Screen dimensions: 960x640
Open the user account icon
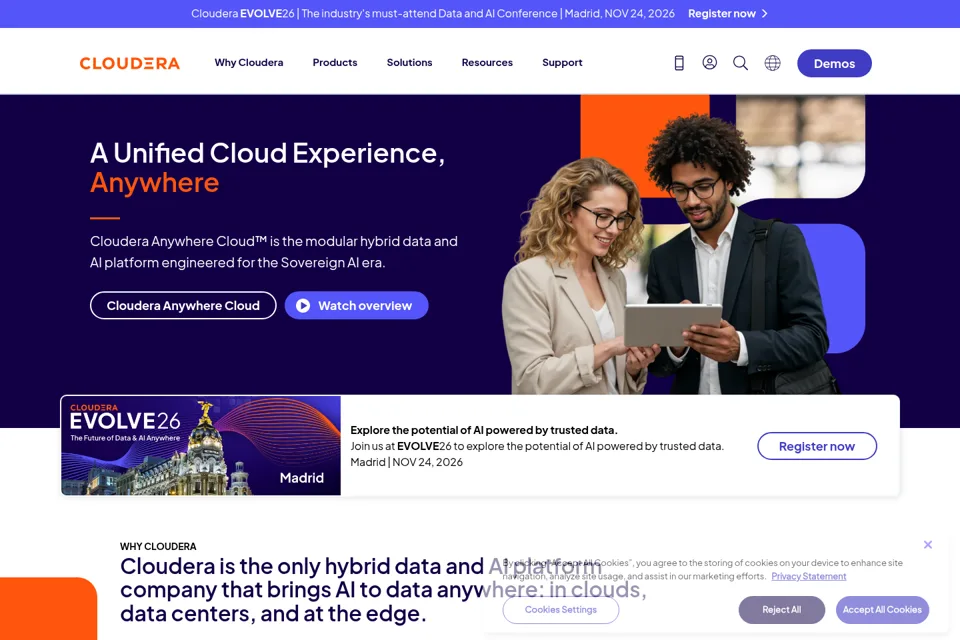coord(710,62)
